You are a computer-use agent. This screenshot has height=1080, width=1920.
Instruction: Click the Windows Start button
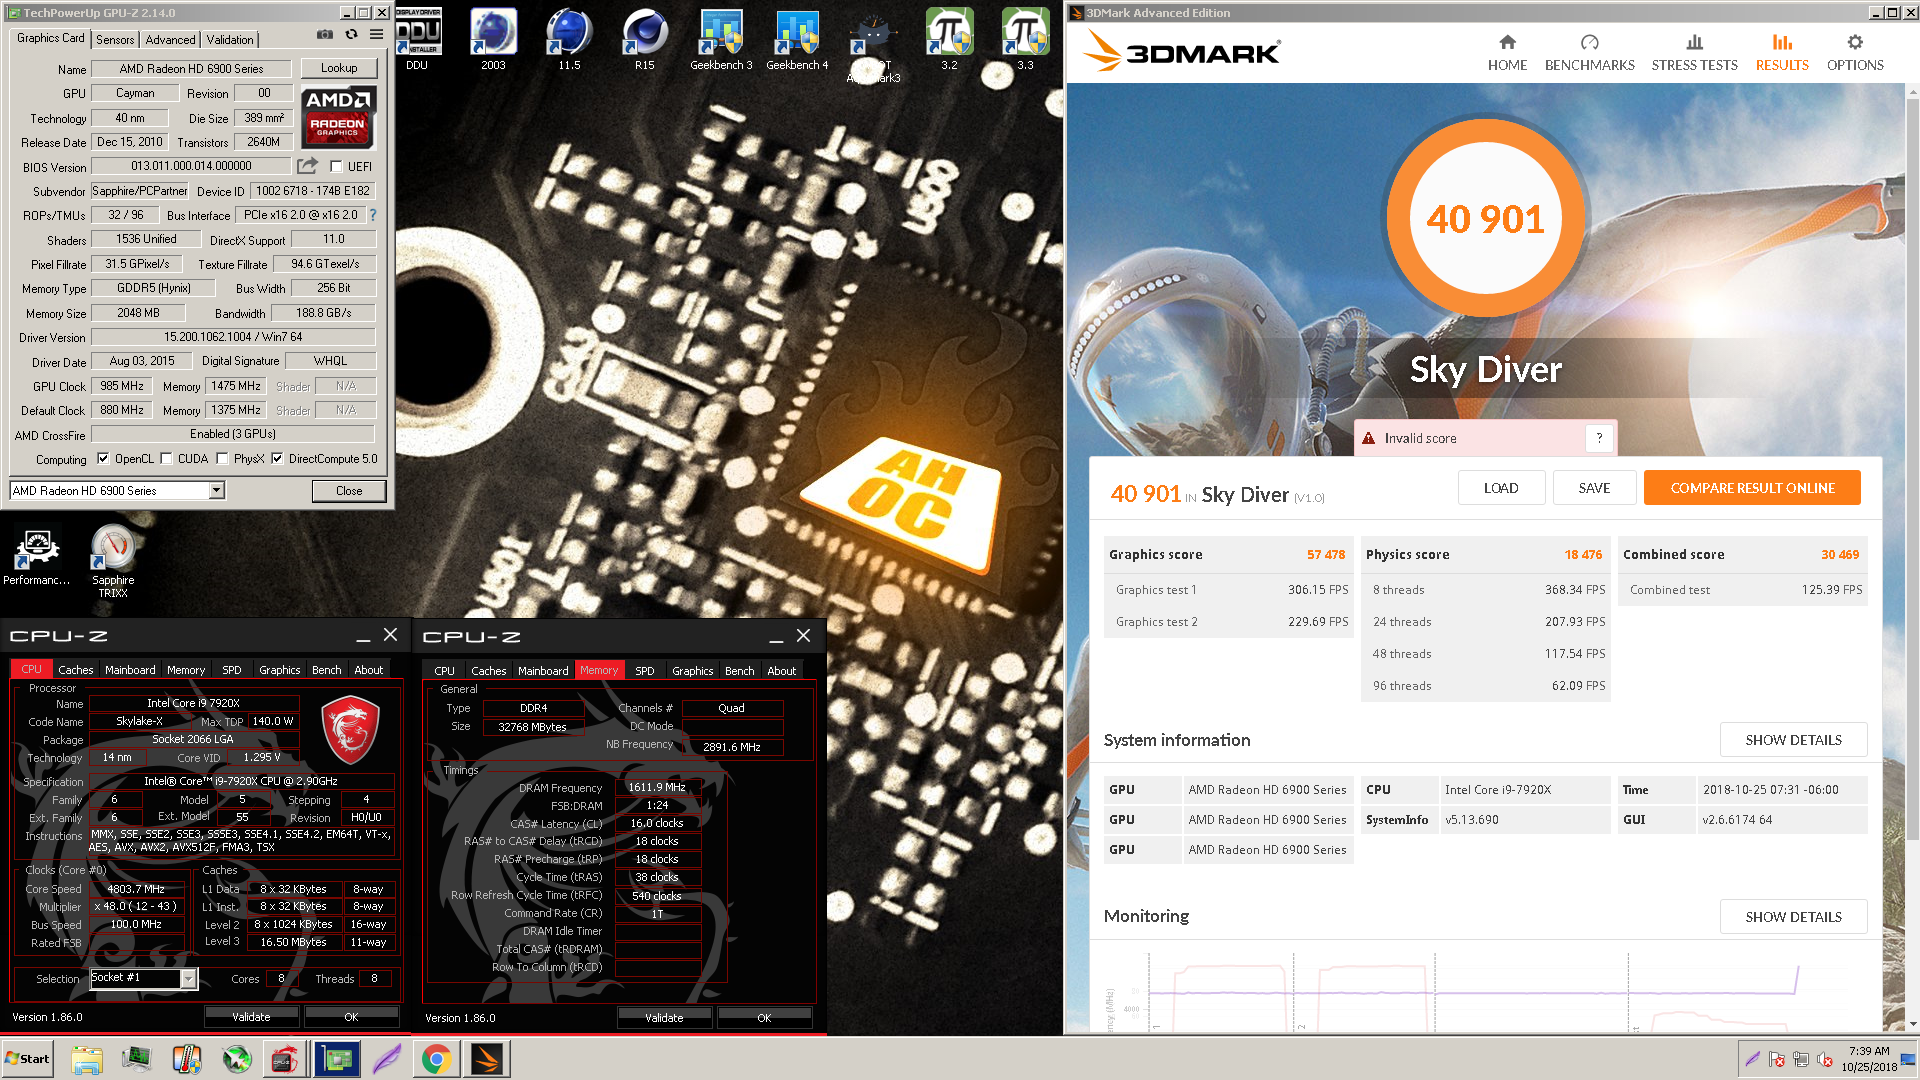27,1059
